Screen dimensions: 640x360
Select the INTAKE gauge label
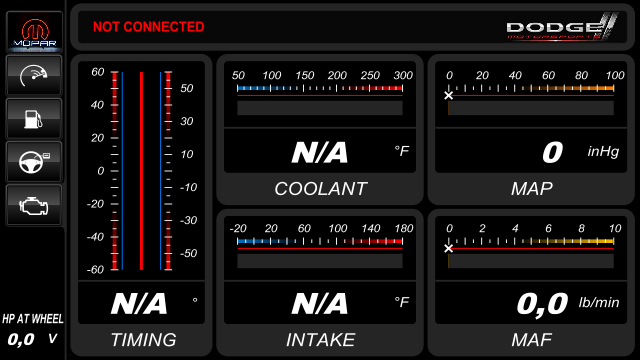(320, 340)
